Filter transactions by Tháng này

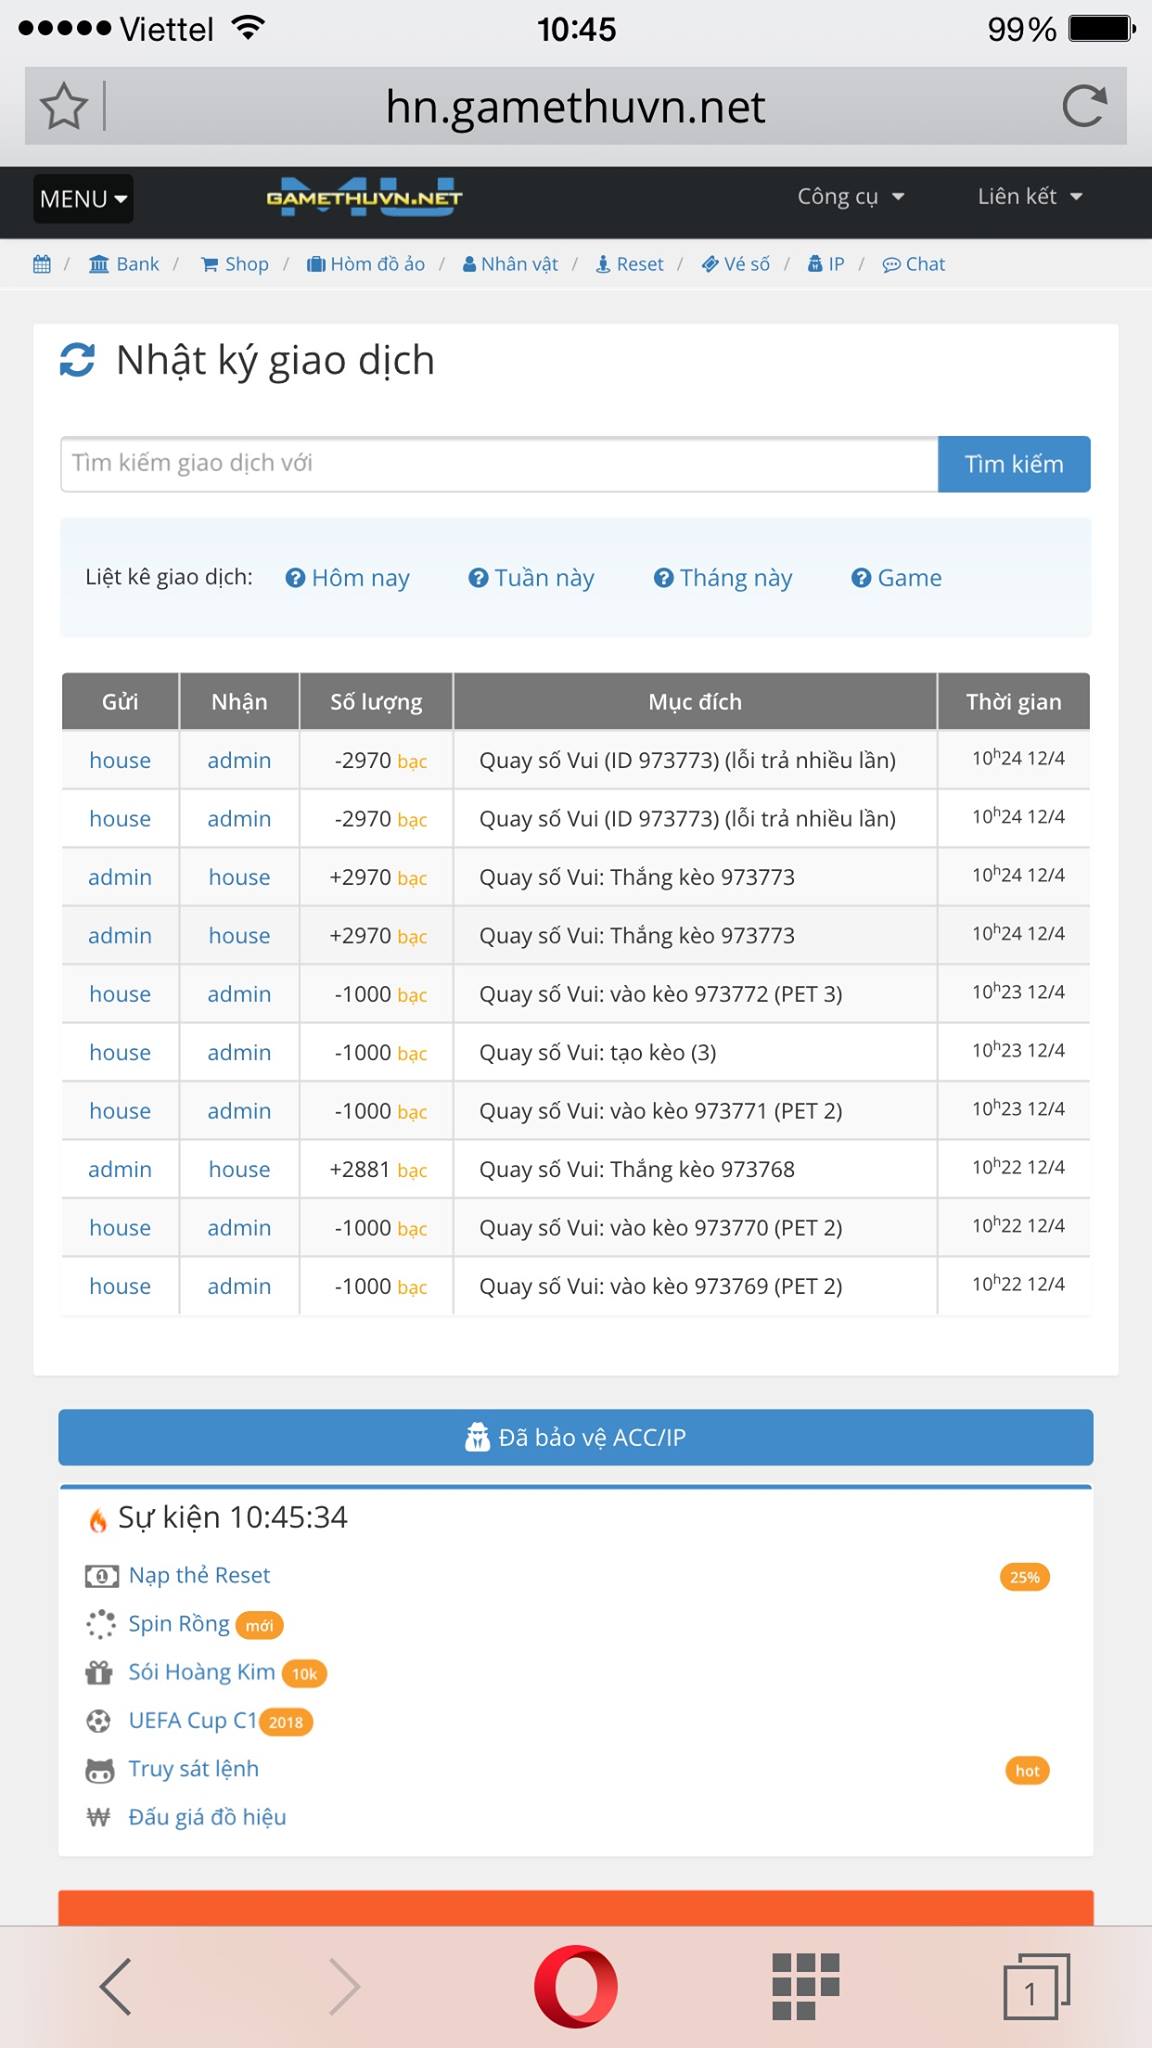click(723, 578)
